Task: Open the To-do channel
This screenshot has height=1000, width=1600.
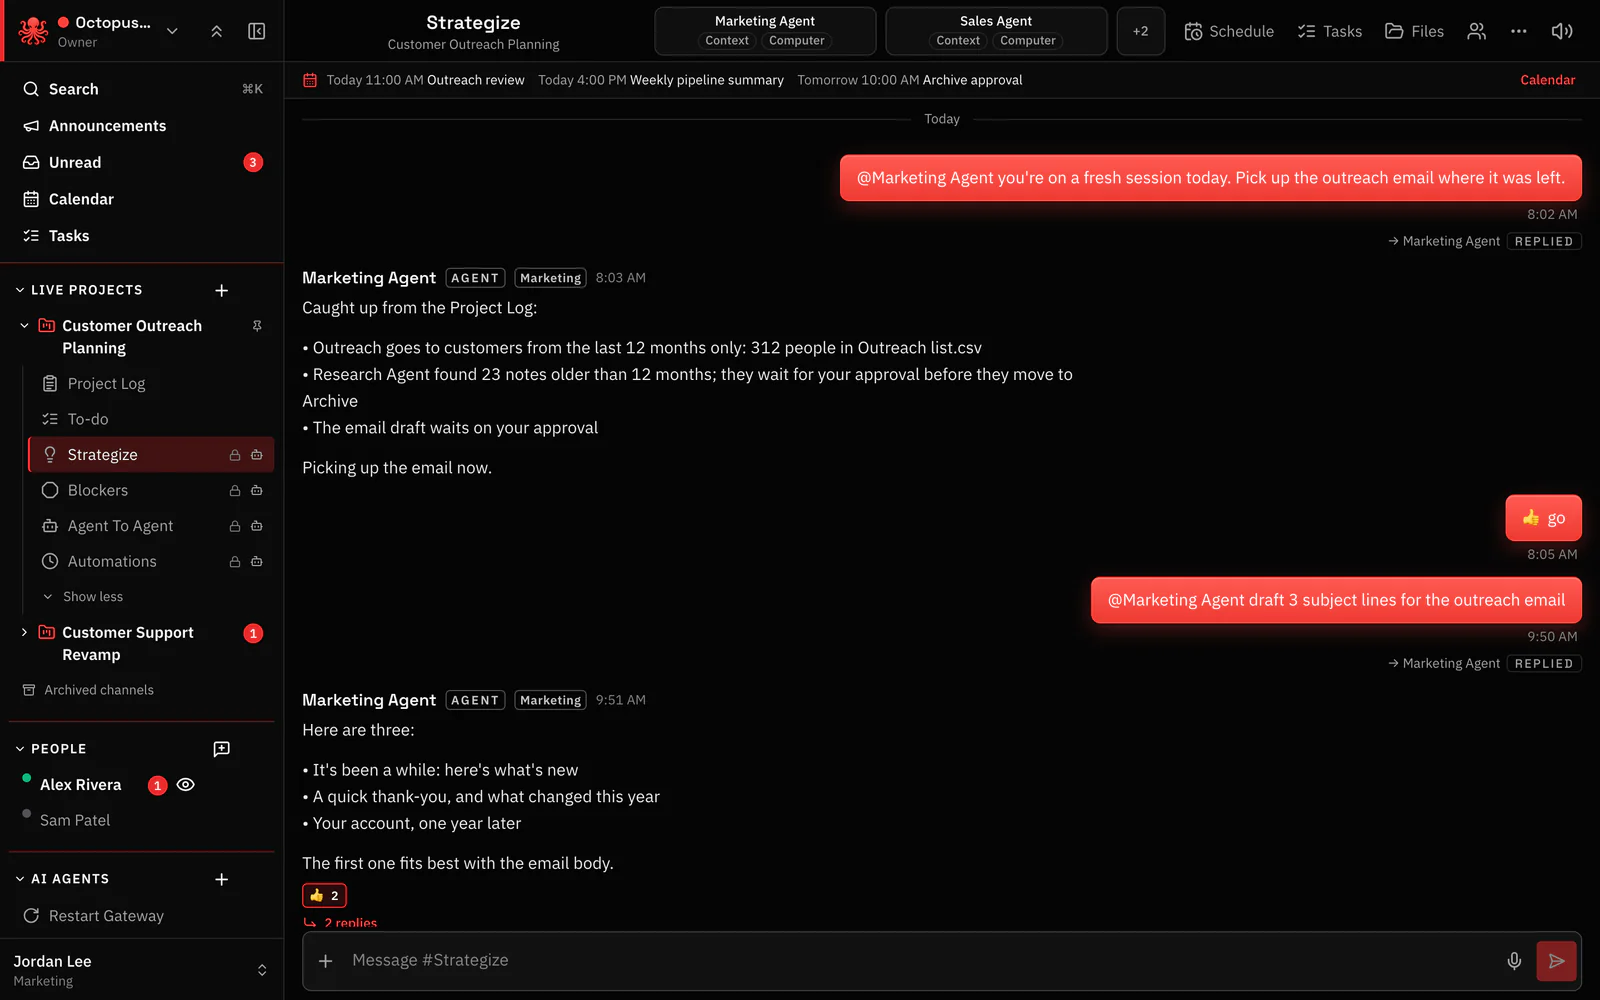Action: coord(150,419)
